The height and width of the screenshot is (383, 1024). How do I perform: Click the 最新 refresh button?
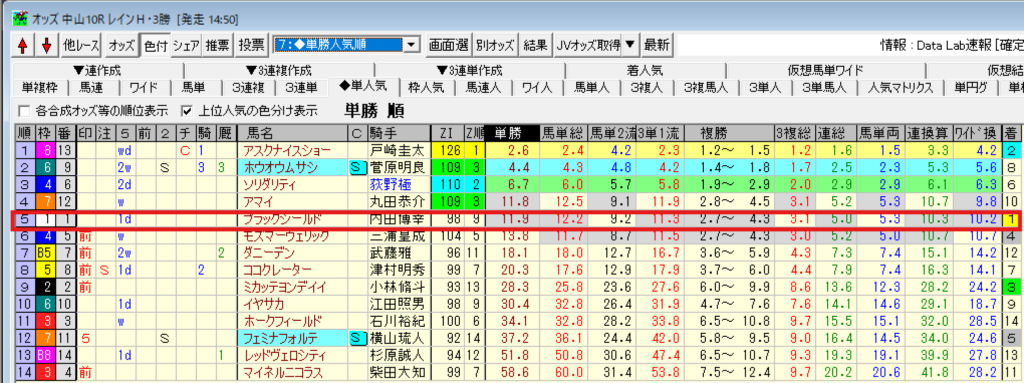pyautogui.click(x=656, y=45)
